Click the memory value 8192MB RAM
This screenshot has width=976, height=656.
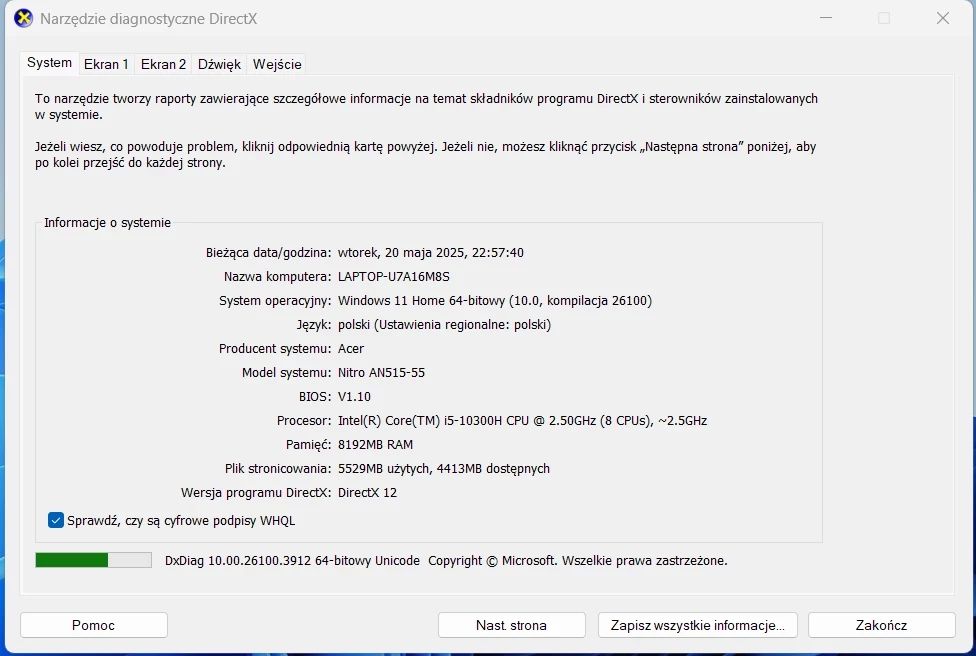375,444
